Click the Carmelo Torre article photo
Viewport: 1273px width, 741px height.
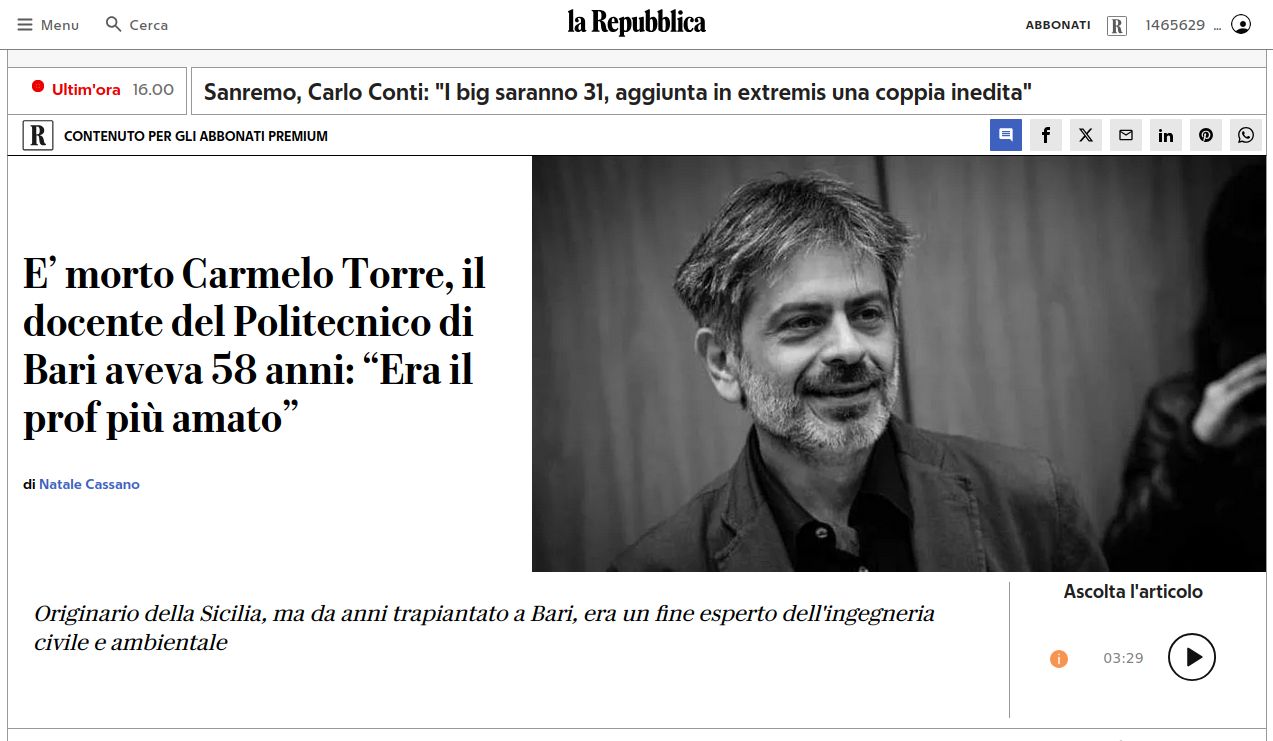pos(899,364)
